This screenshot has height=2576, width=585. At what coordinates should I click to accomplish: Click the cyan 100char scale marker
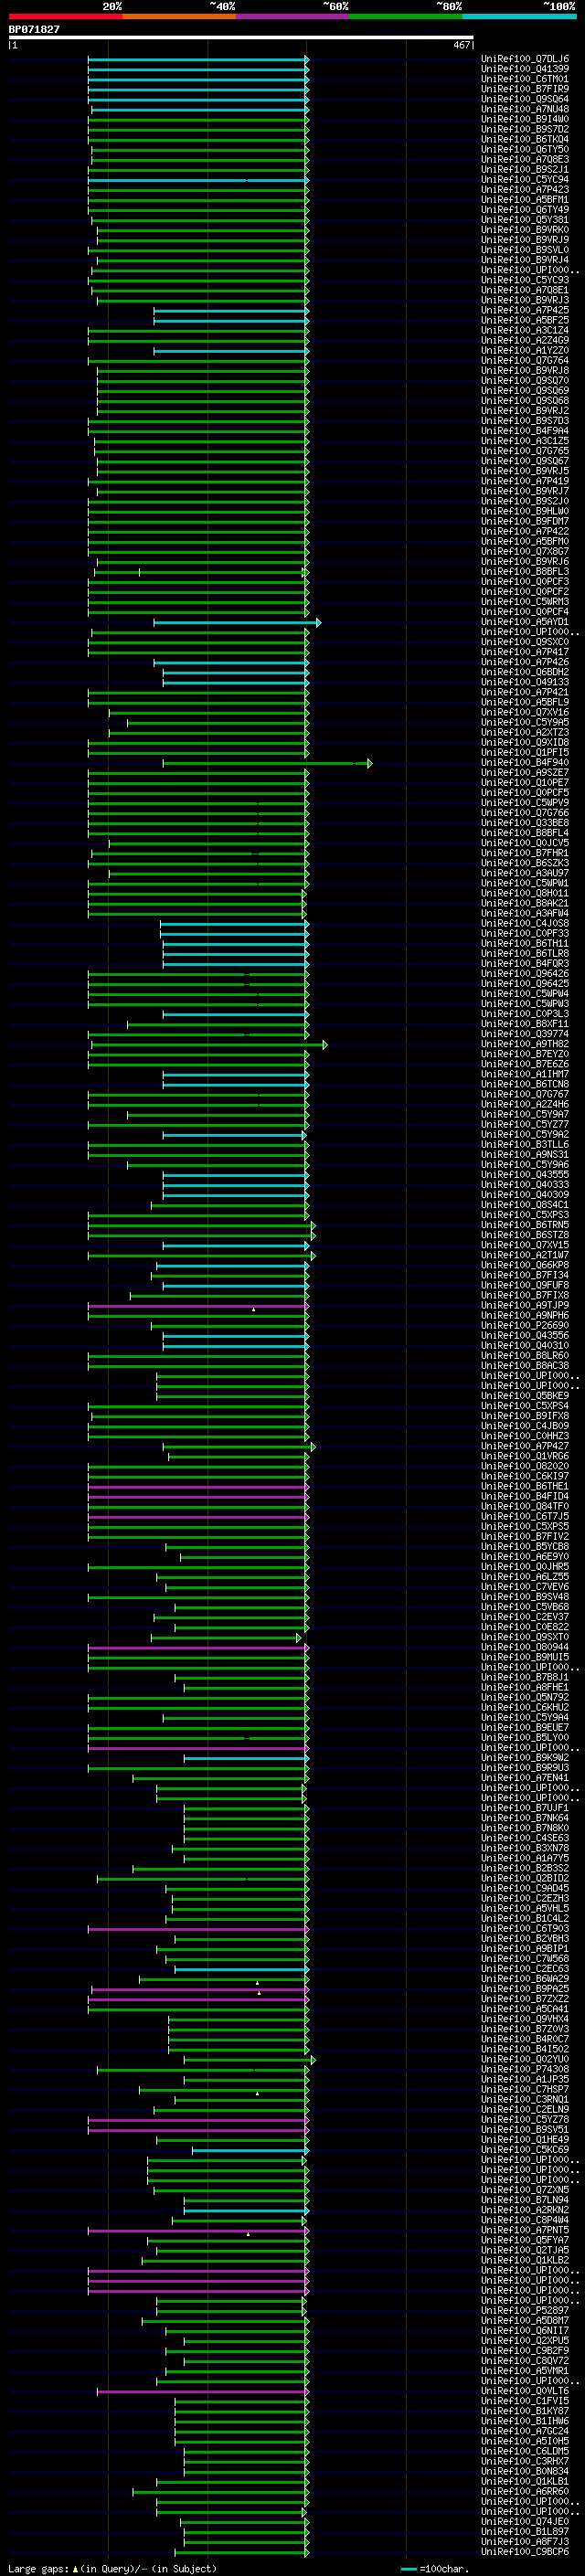[409, 2569]
